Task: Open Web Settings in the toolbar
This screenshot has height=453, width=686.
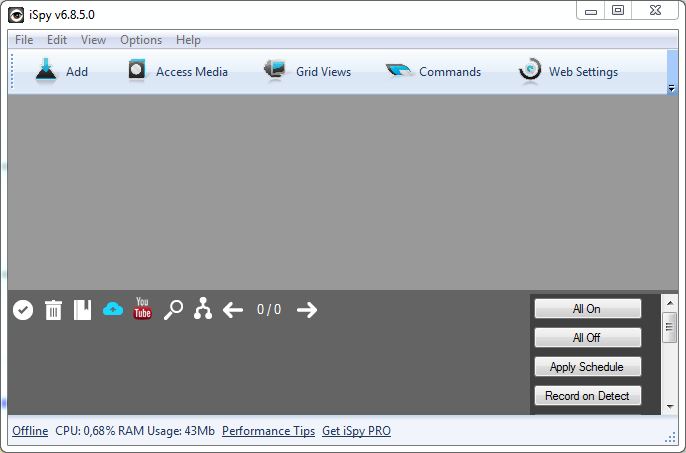Action: tap(568, 71)
